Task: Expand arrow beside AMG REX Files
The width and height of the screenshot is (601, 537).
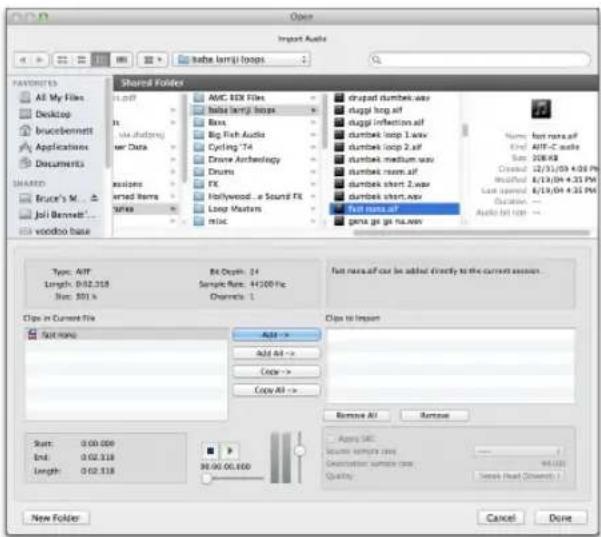Action: pos(314,98)
